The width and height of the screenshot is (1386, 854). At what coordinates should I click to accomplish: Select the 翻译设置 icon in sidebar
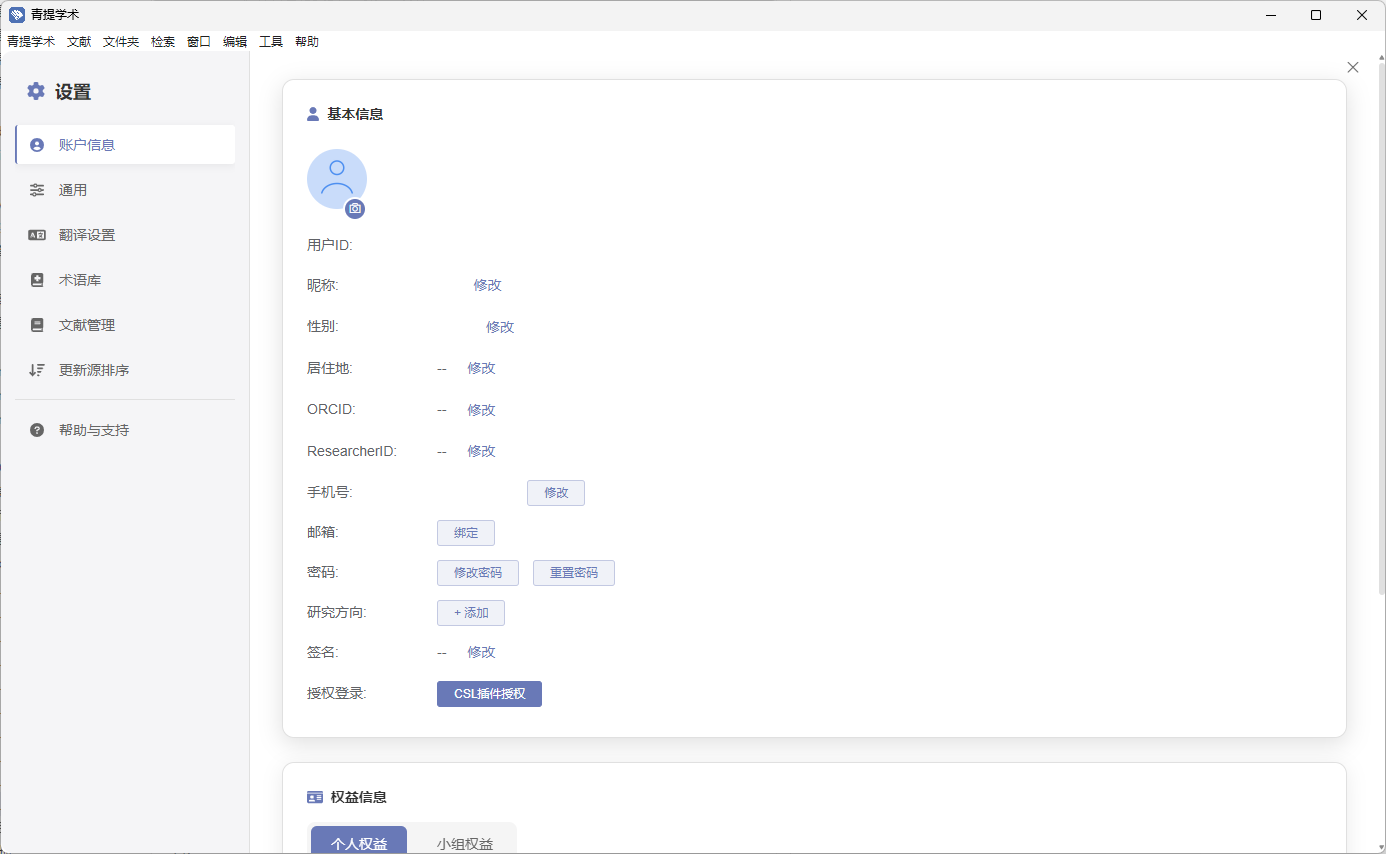37,235
